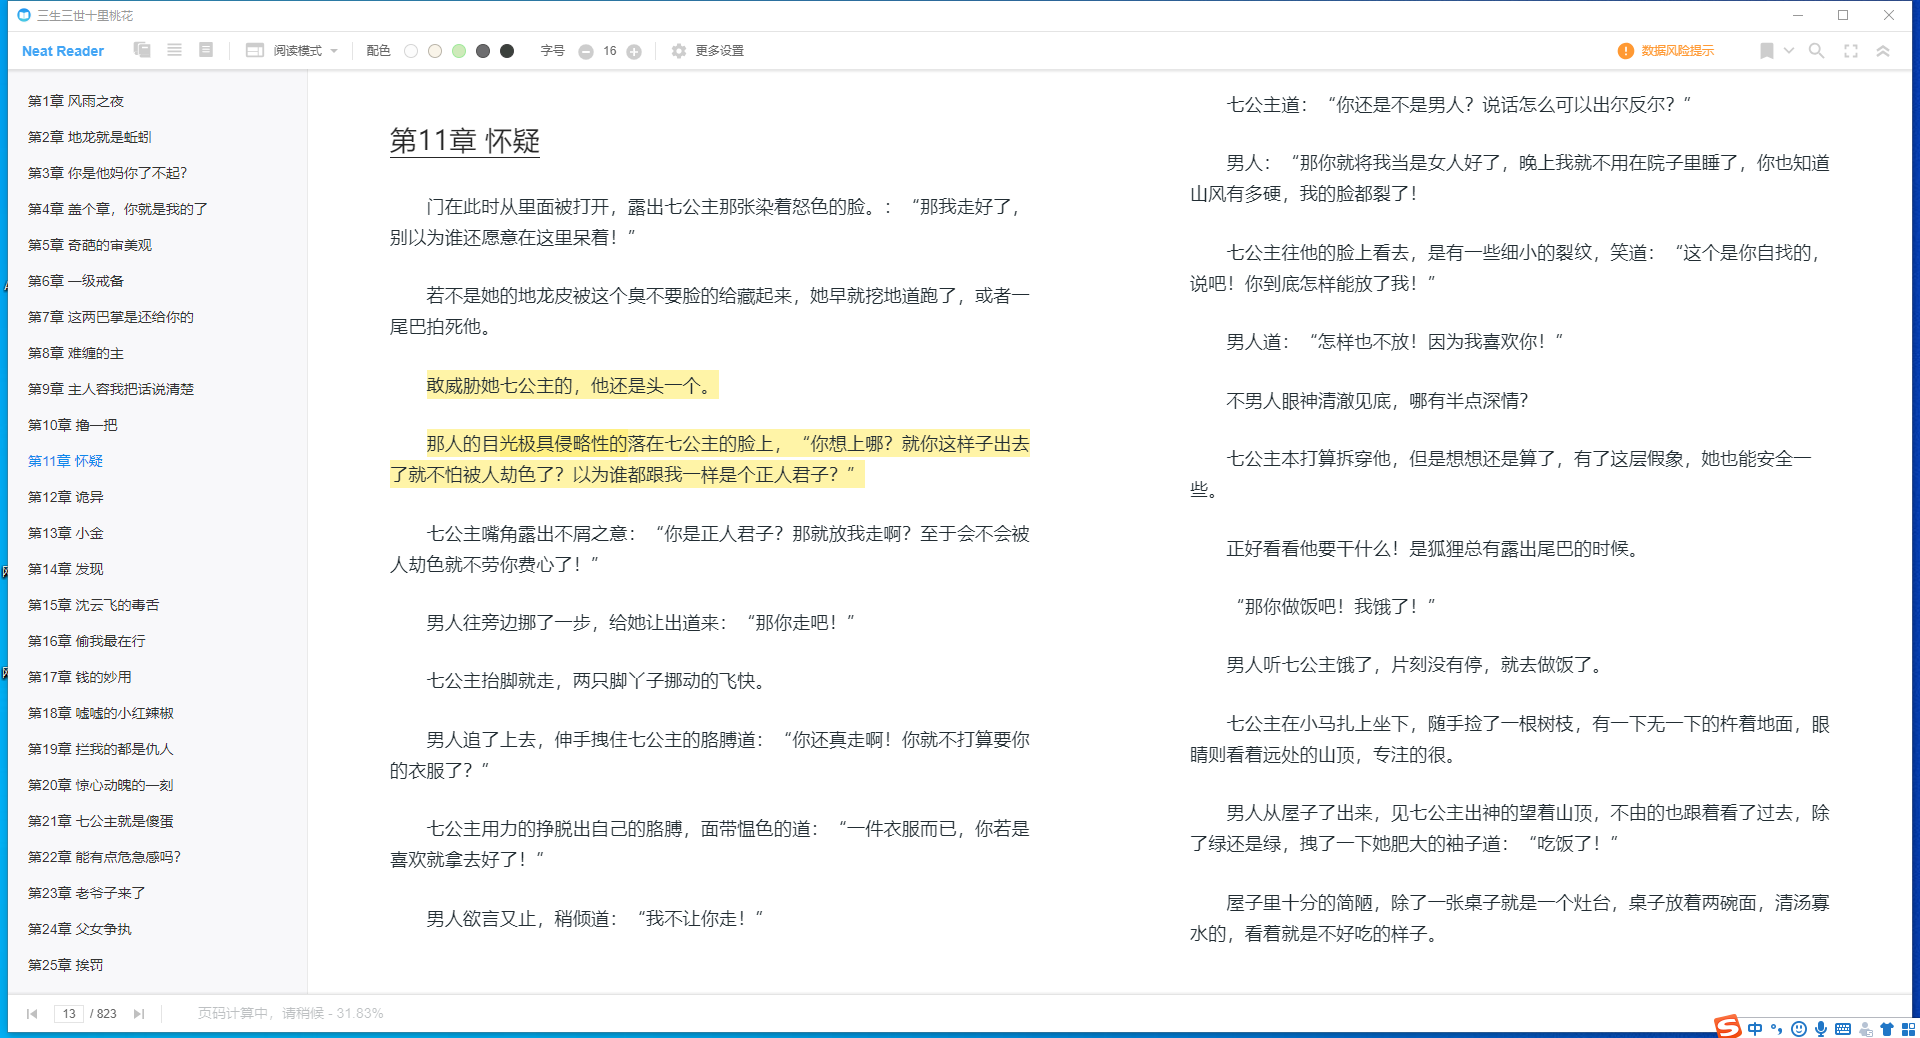
Task: Increase font size with plus button
Action: click(634, 52)
